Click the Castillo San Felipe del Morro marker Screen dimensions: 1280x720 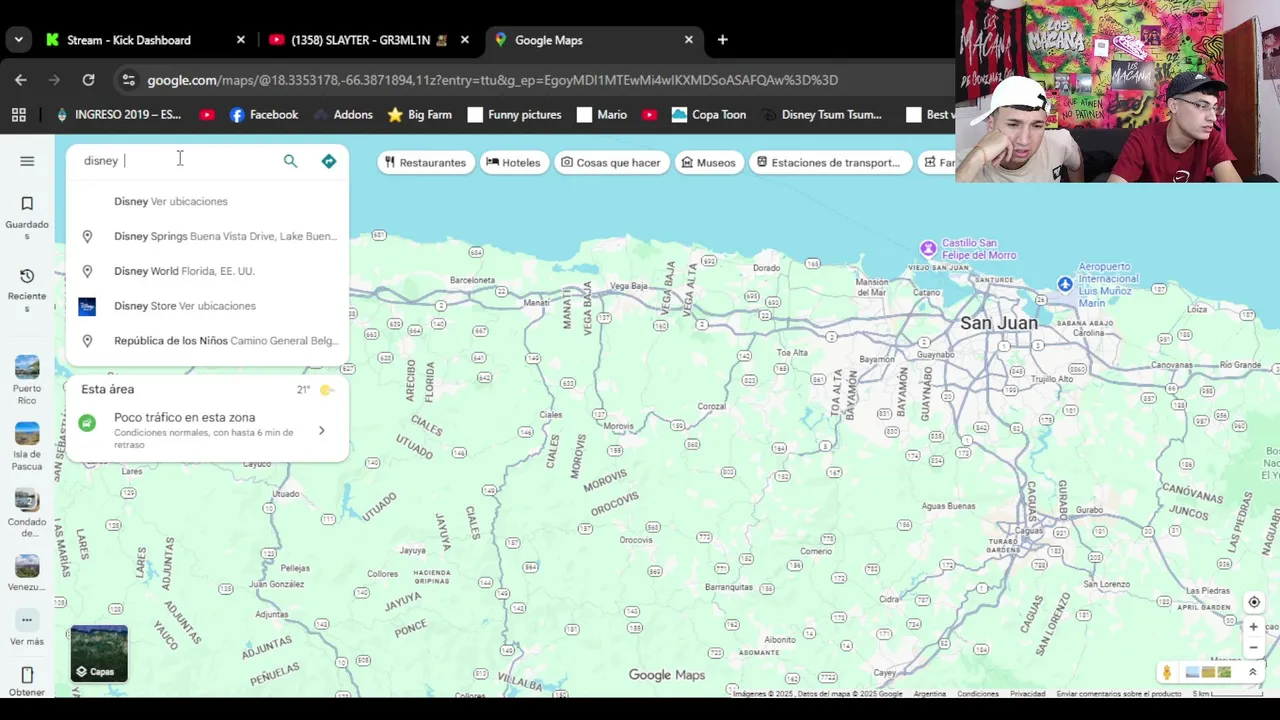[928, 248]
